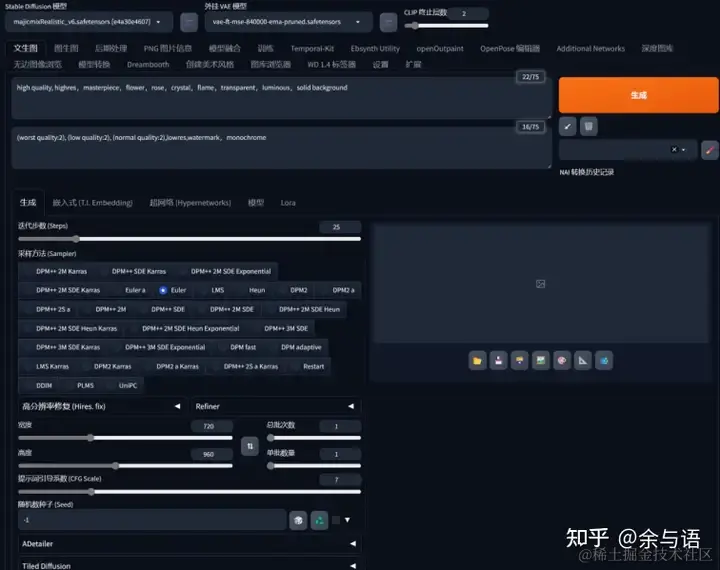Switch to the Lora sub-tab
720x570 pixels.
coord(288,203)
